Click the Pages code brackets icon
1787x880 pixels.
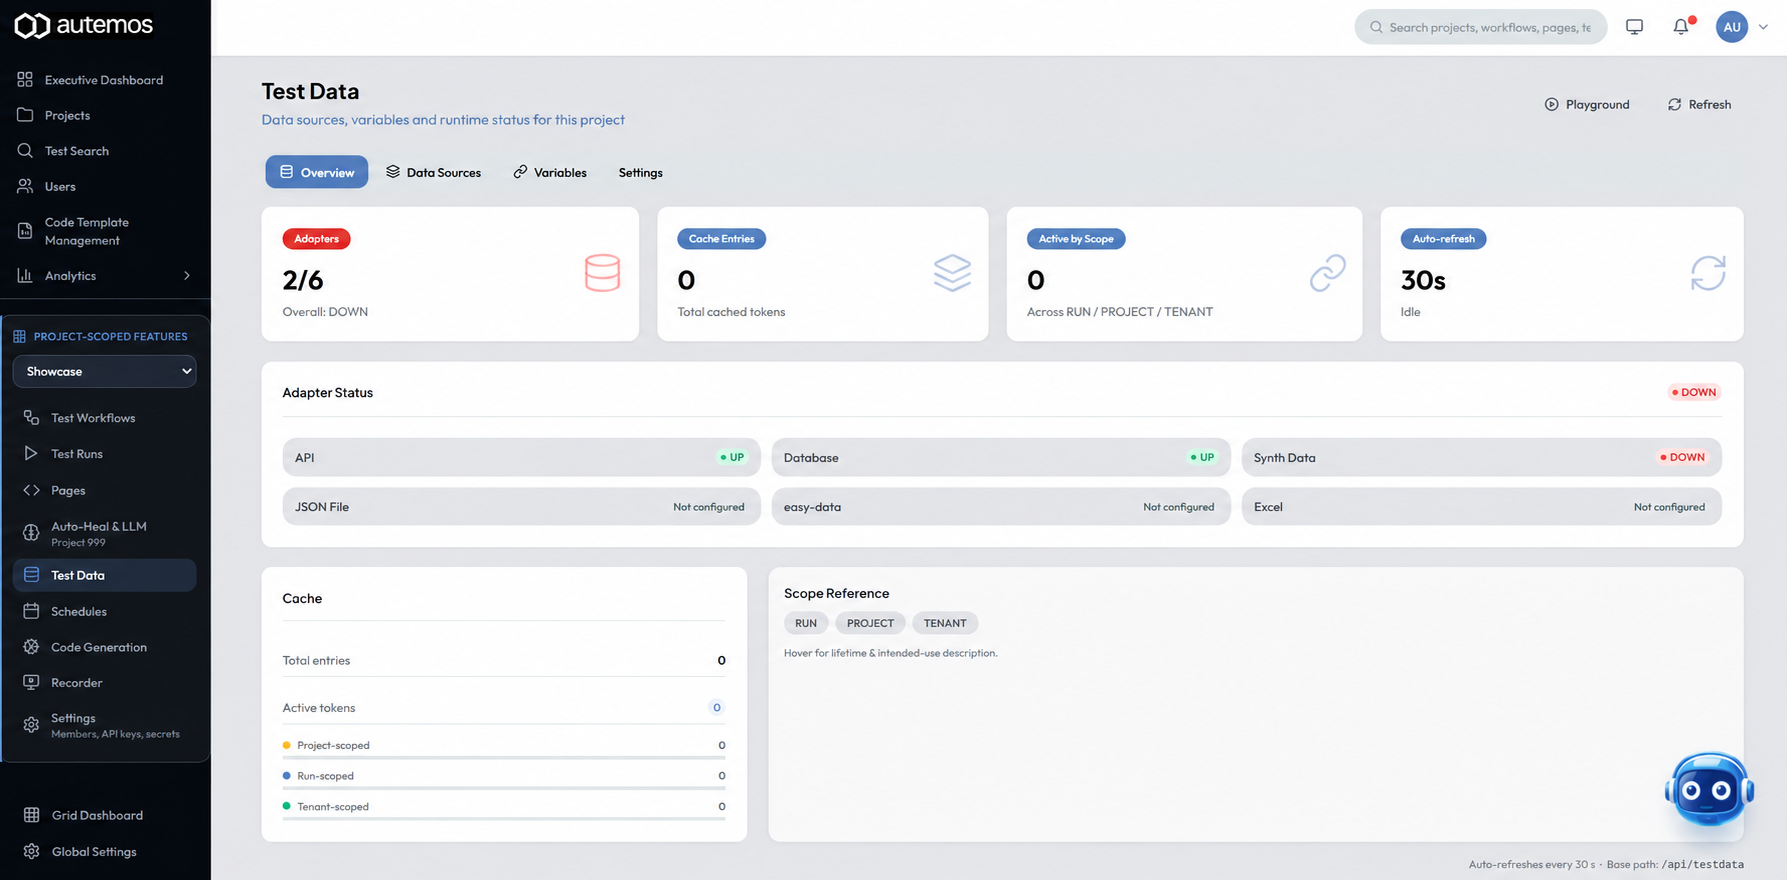[x=31, y=490]
